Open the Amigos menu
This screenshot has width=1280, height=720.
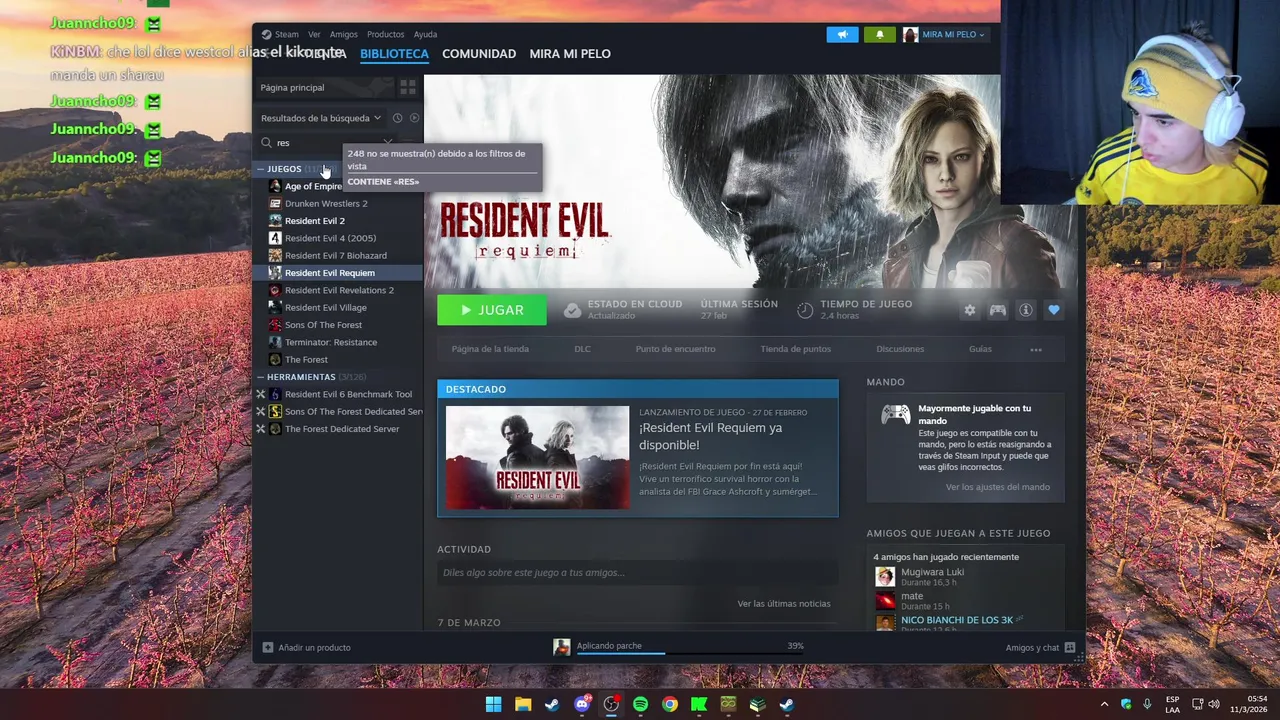(344, 34)
